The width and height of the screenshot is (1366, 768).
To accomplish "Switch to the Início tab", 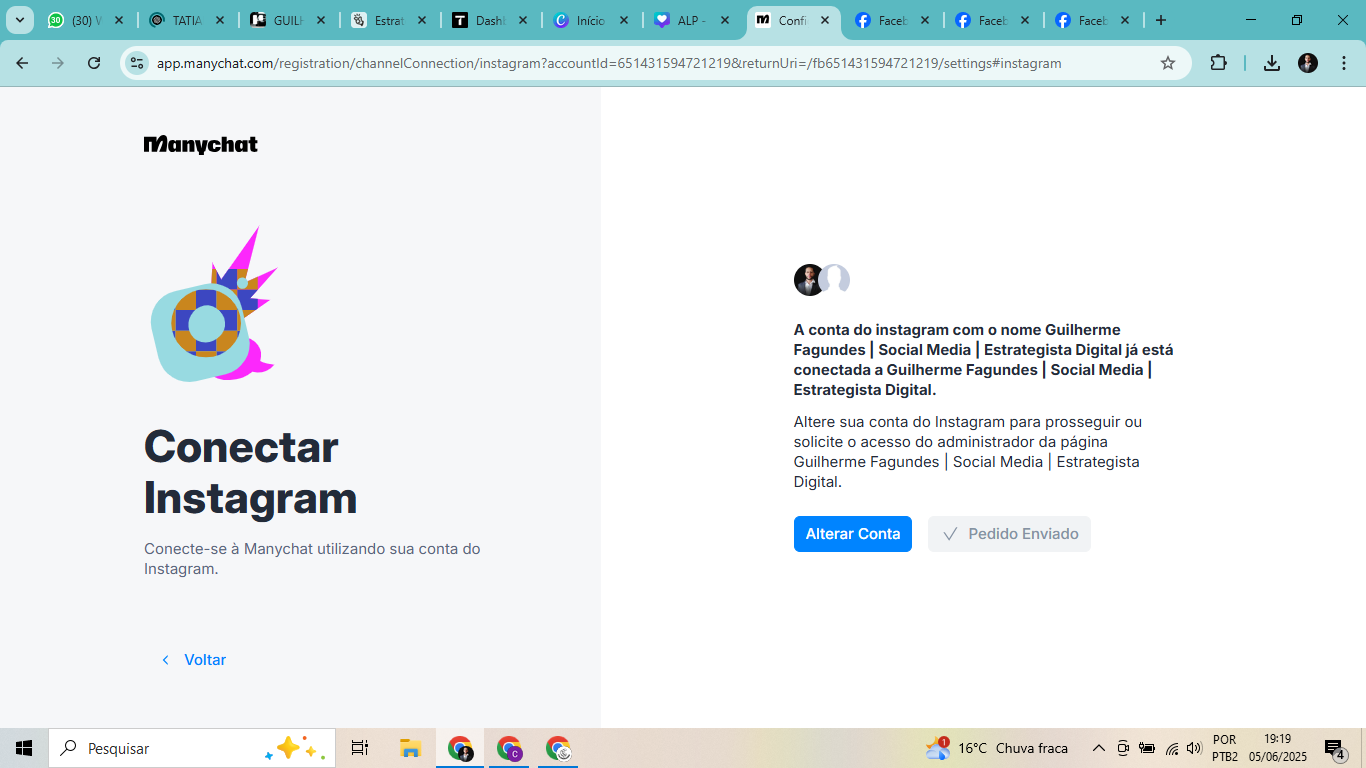I will tap(591, 20).
